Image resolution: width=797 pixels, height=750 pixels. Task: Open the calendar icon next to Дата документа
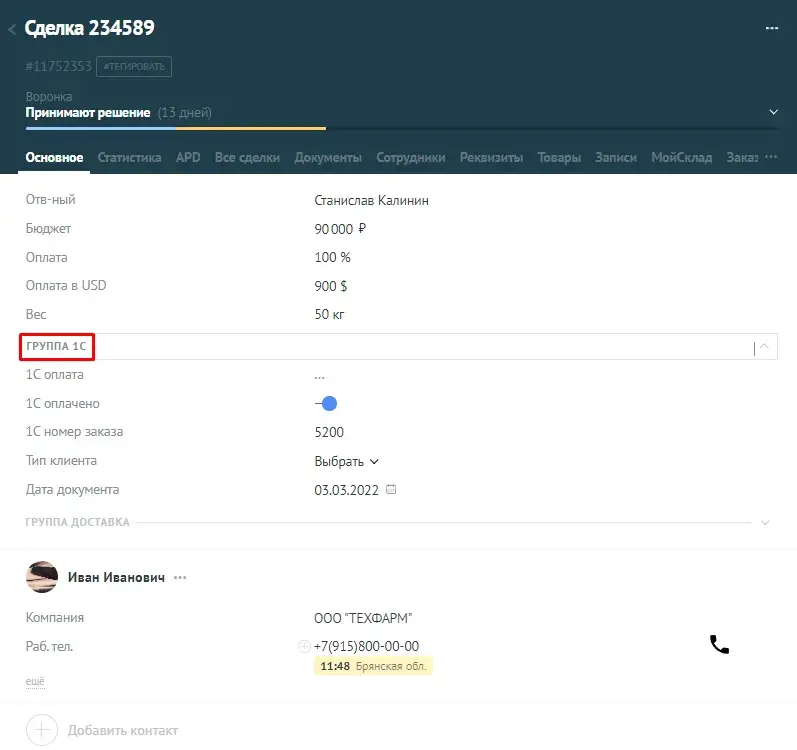pos(391,489)
